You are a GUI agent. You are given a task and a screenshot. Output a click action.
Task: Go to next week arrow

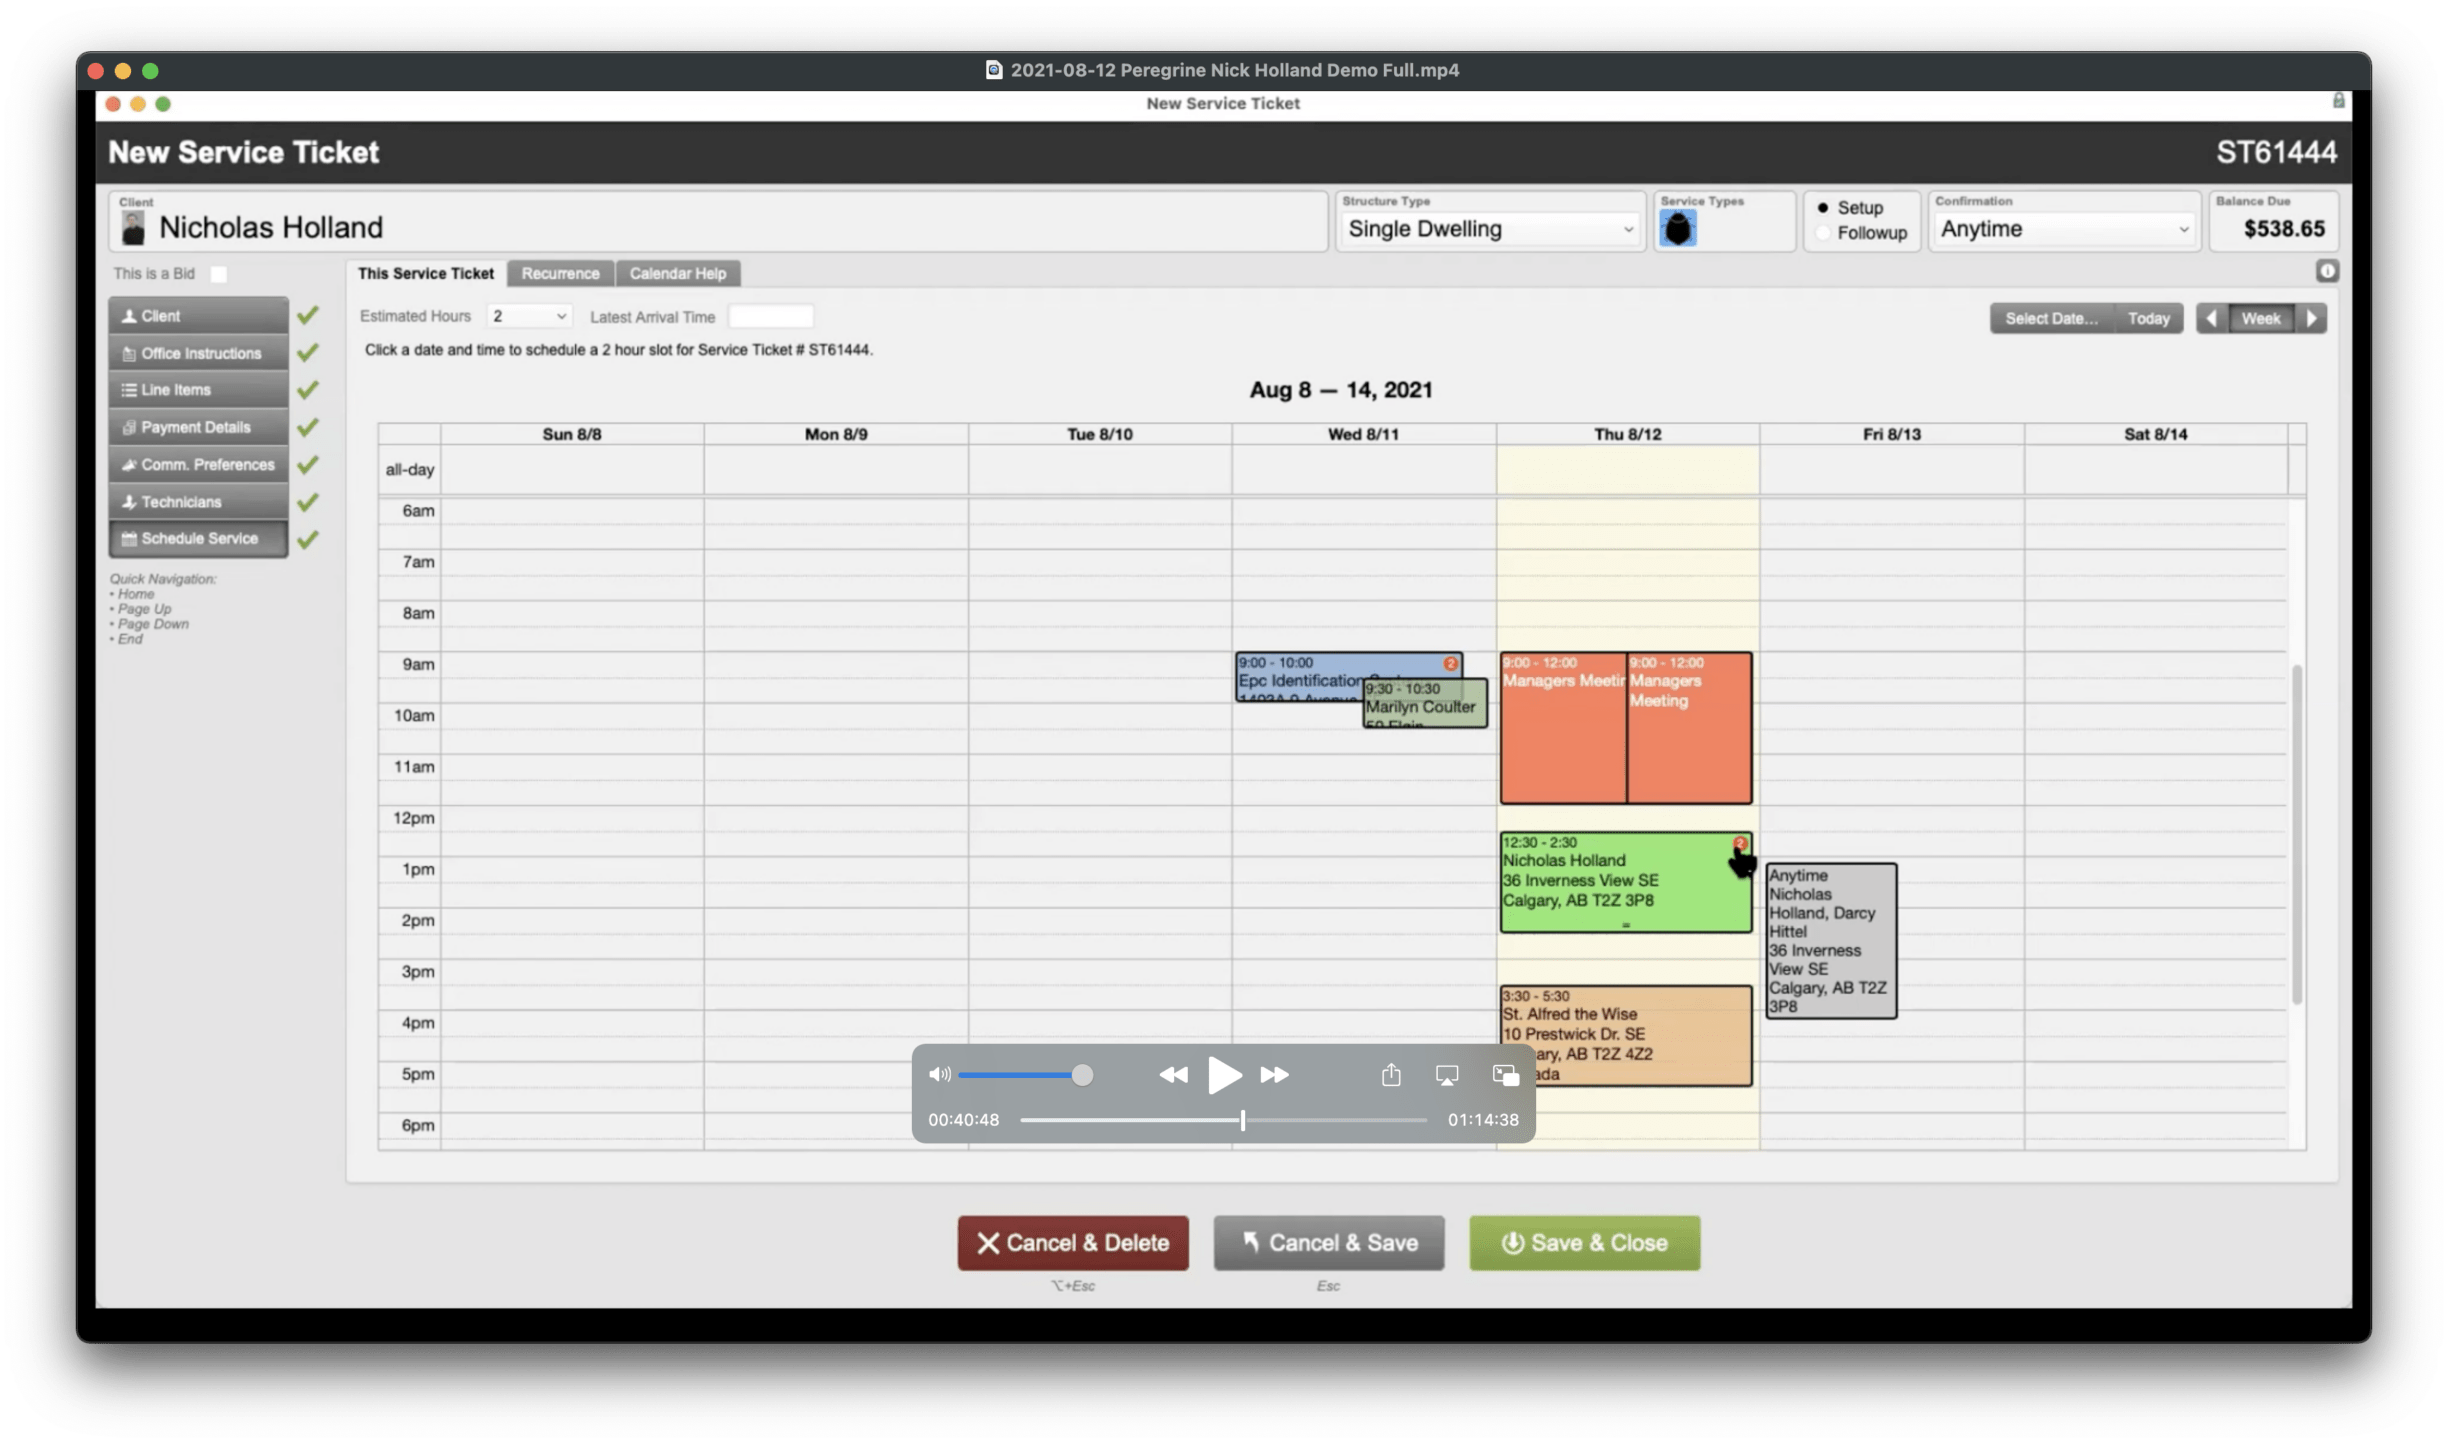tap(2311, 318)
